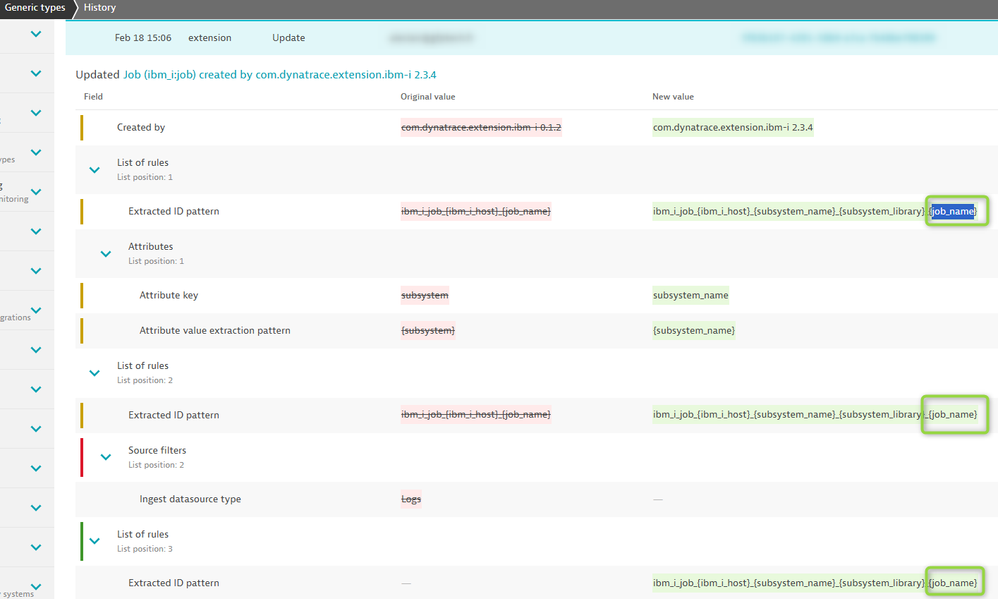Collapse the Source filters section
Image resolution: width=998 pixels, height=599 pixels.
pos(106,456)
